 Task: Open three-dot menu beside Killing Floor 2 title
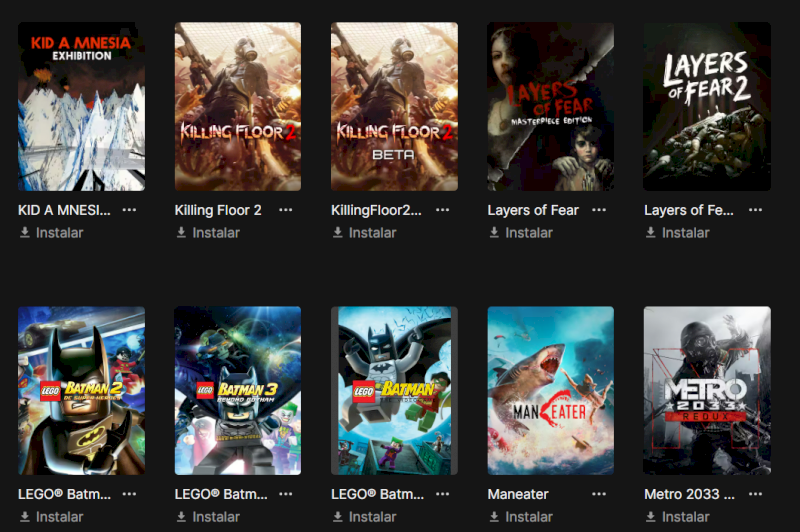286,210
